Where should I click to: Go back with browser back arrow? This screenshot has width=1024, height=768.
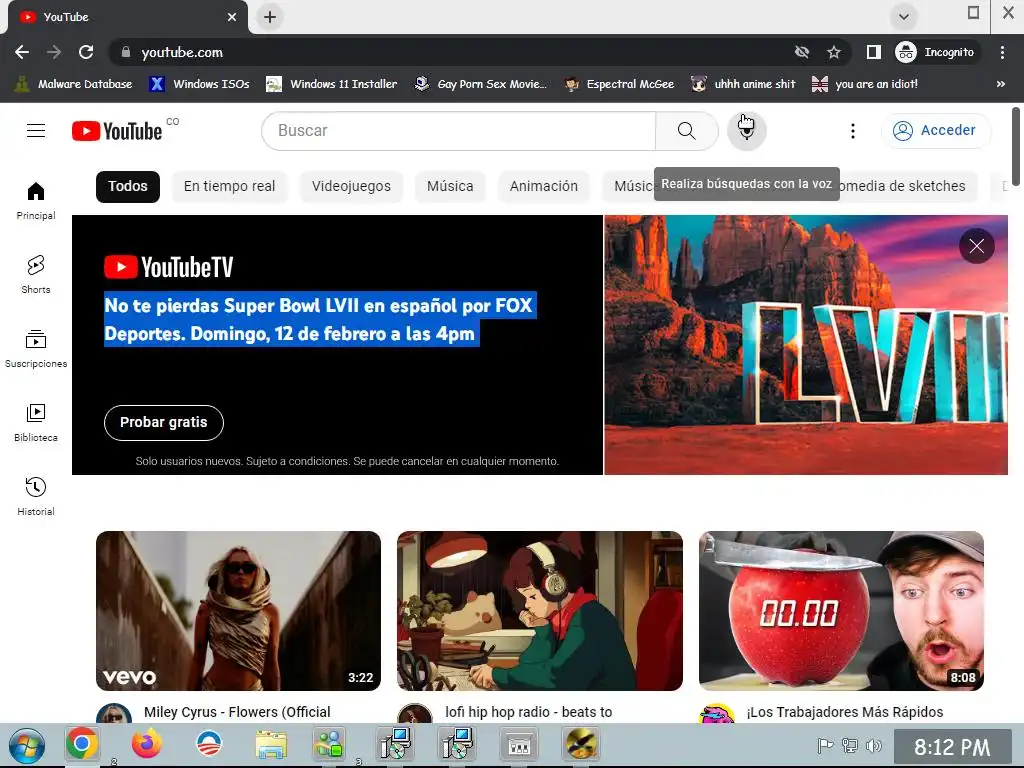coord(22,52)
